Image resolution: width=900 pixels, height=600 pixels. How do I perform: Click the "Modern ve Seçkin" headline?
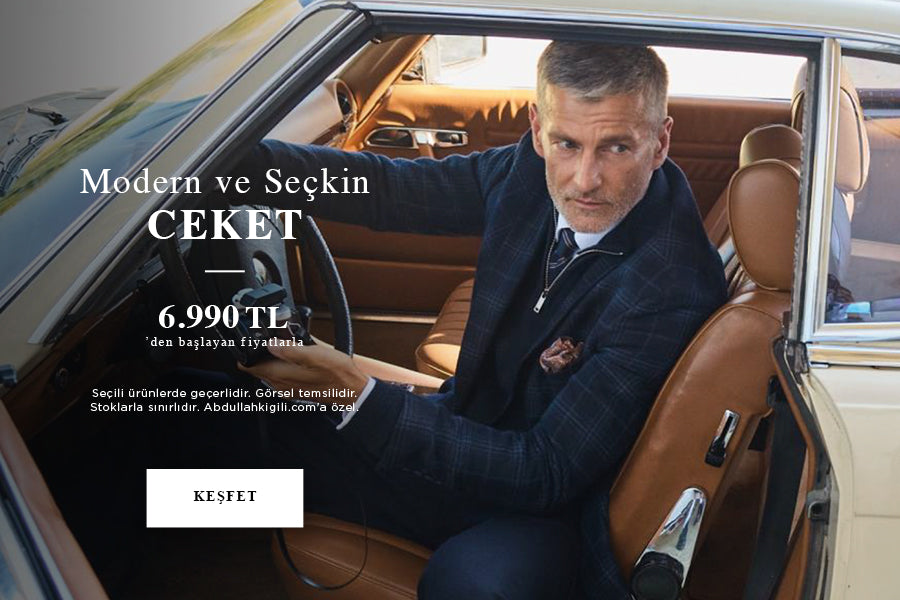tap(224, 181)
